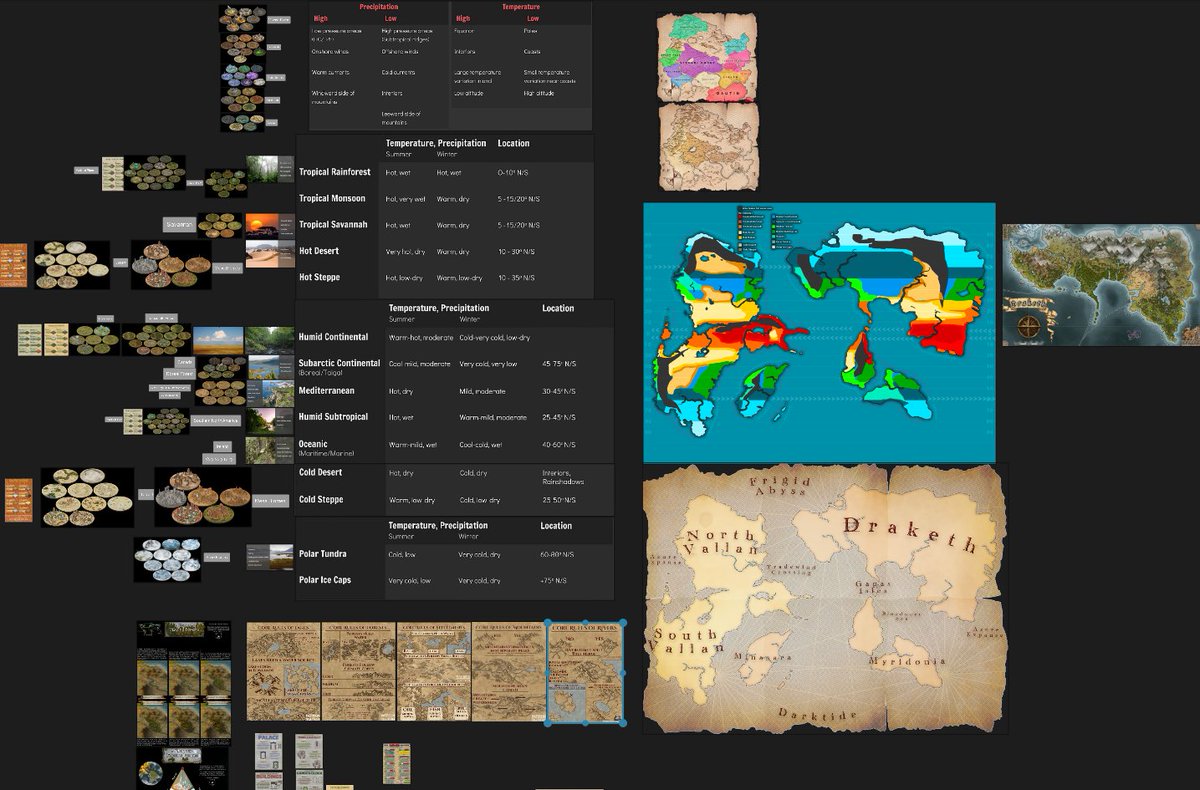Click the bottom-right handle of the Rivers sheet
This screenshot has width=1200, height=790.
pyautogui.click(x=622, y=723)
